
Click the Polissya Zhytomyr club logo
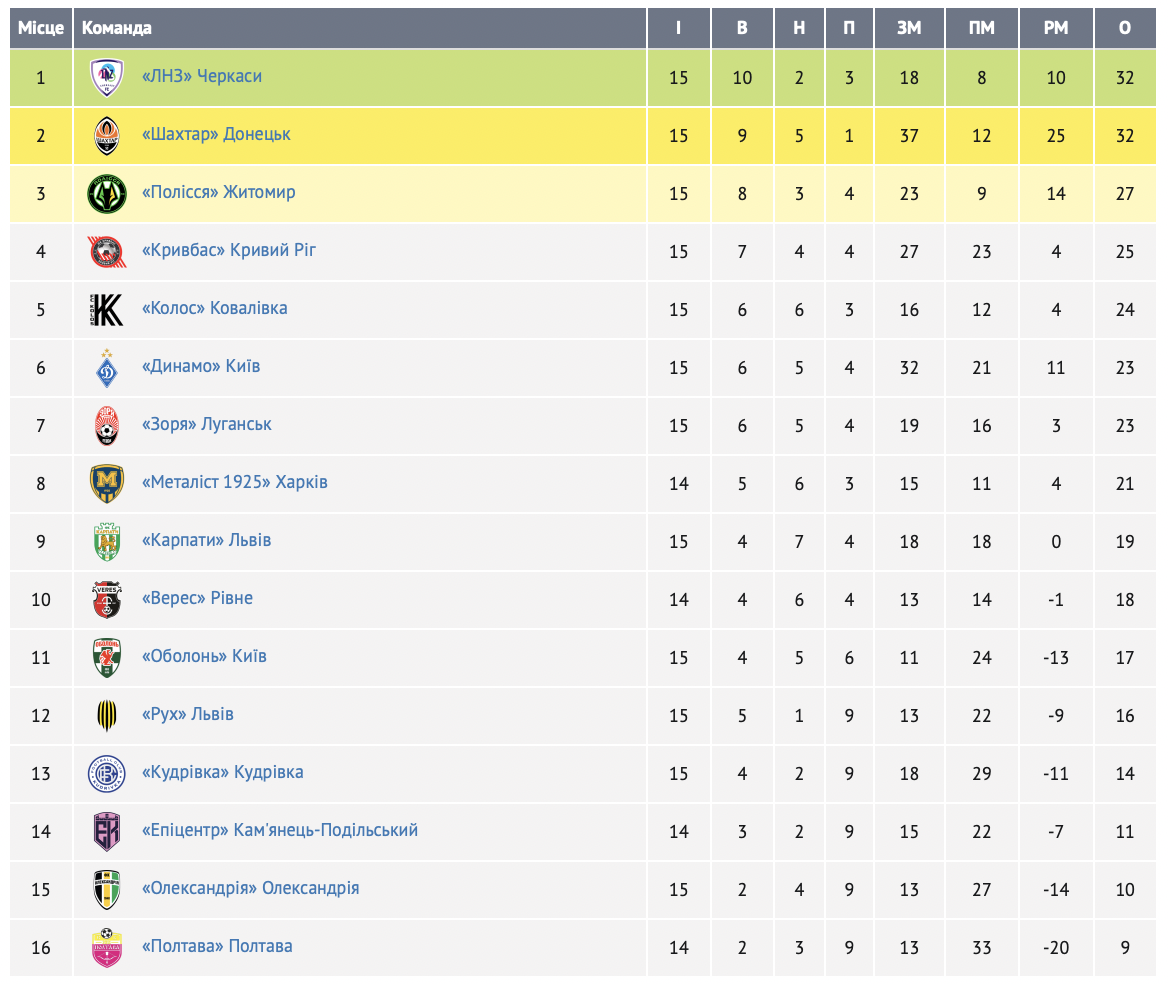107,193
